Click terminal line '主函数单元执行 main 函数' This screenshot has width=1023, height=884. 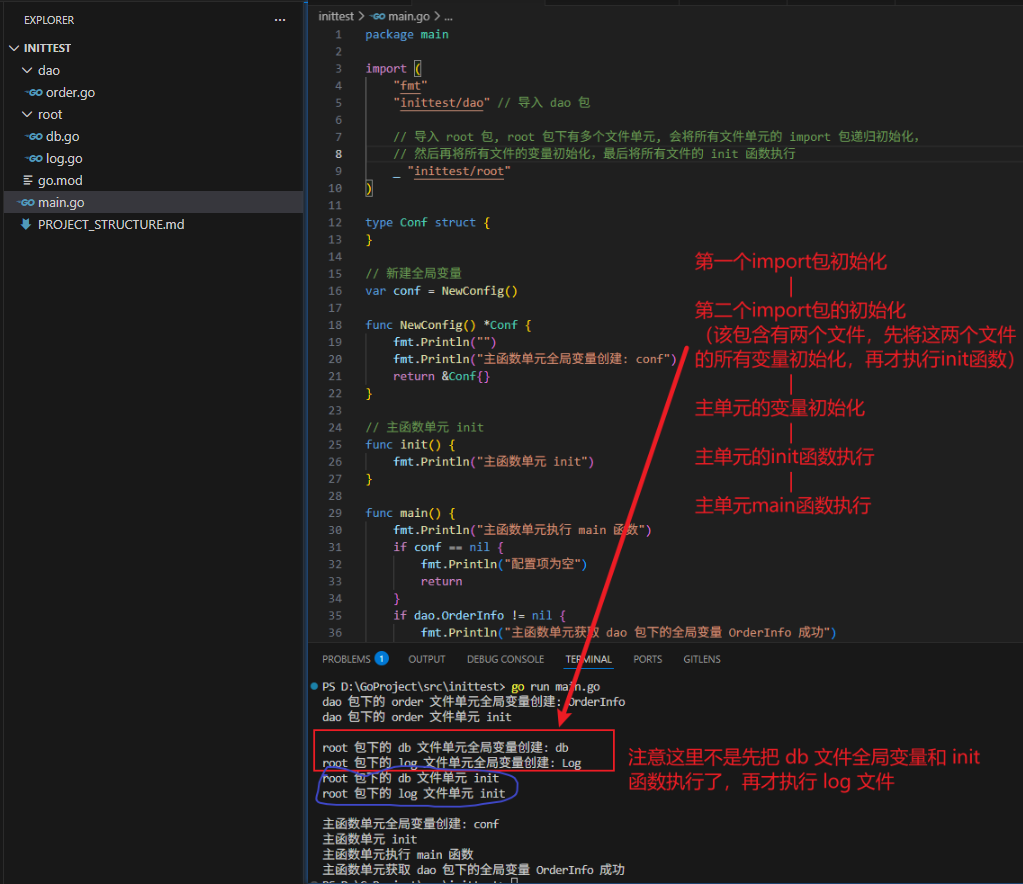tap(398, 855)
